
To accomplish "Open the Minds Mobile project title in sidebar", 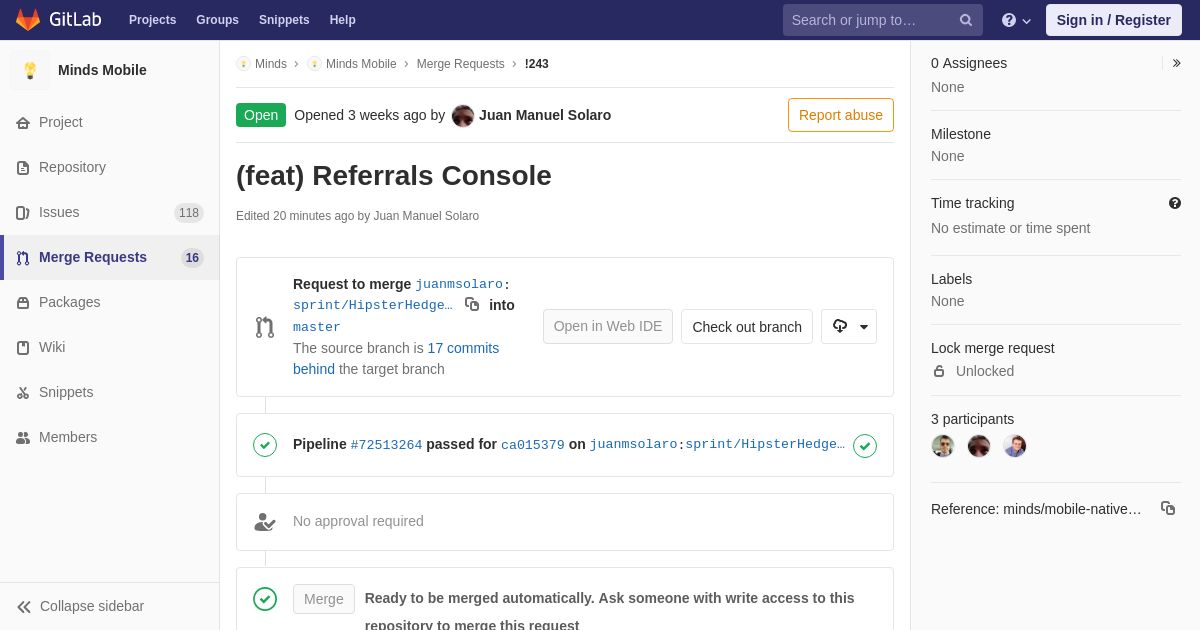I will (x=102, y=70).
